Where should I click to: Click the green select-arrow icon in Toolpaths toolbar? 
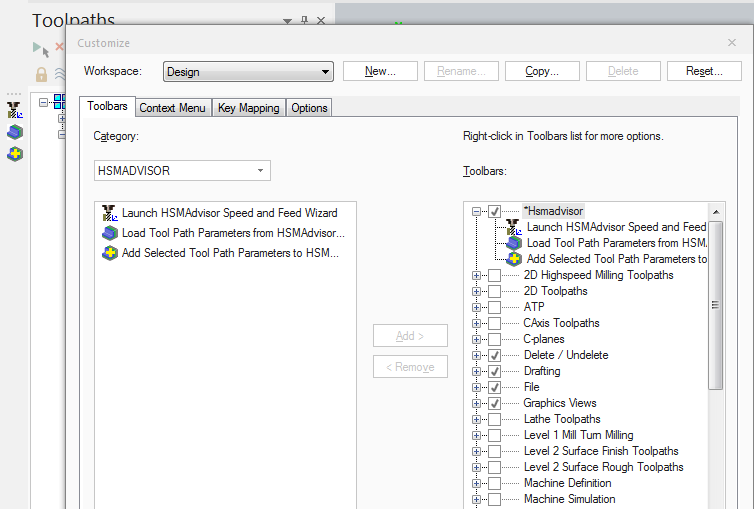(40, 49)
